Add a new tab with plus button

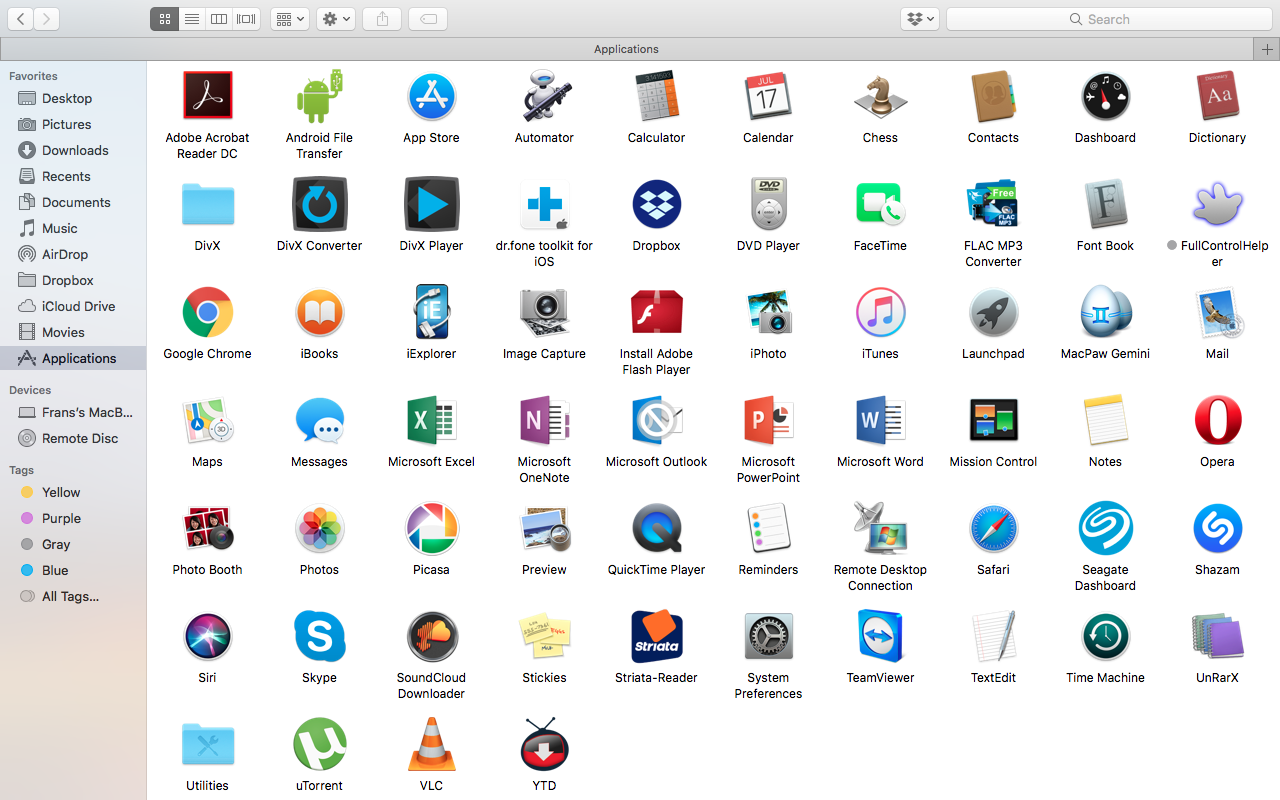1267,49
